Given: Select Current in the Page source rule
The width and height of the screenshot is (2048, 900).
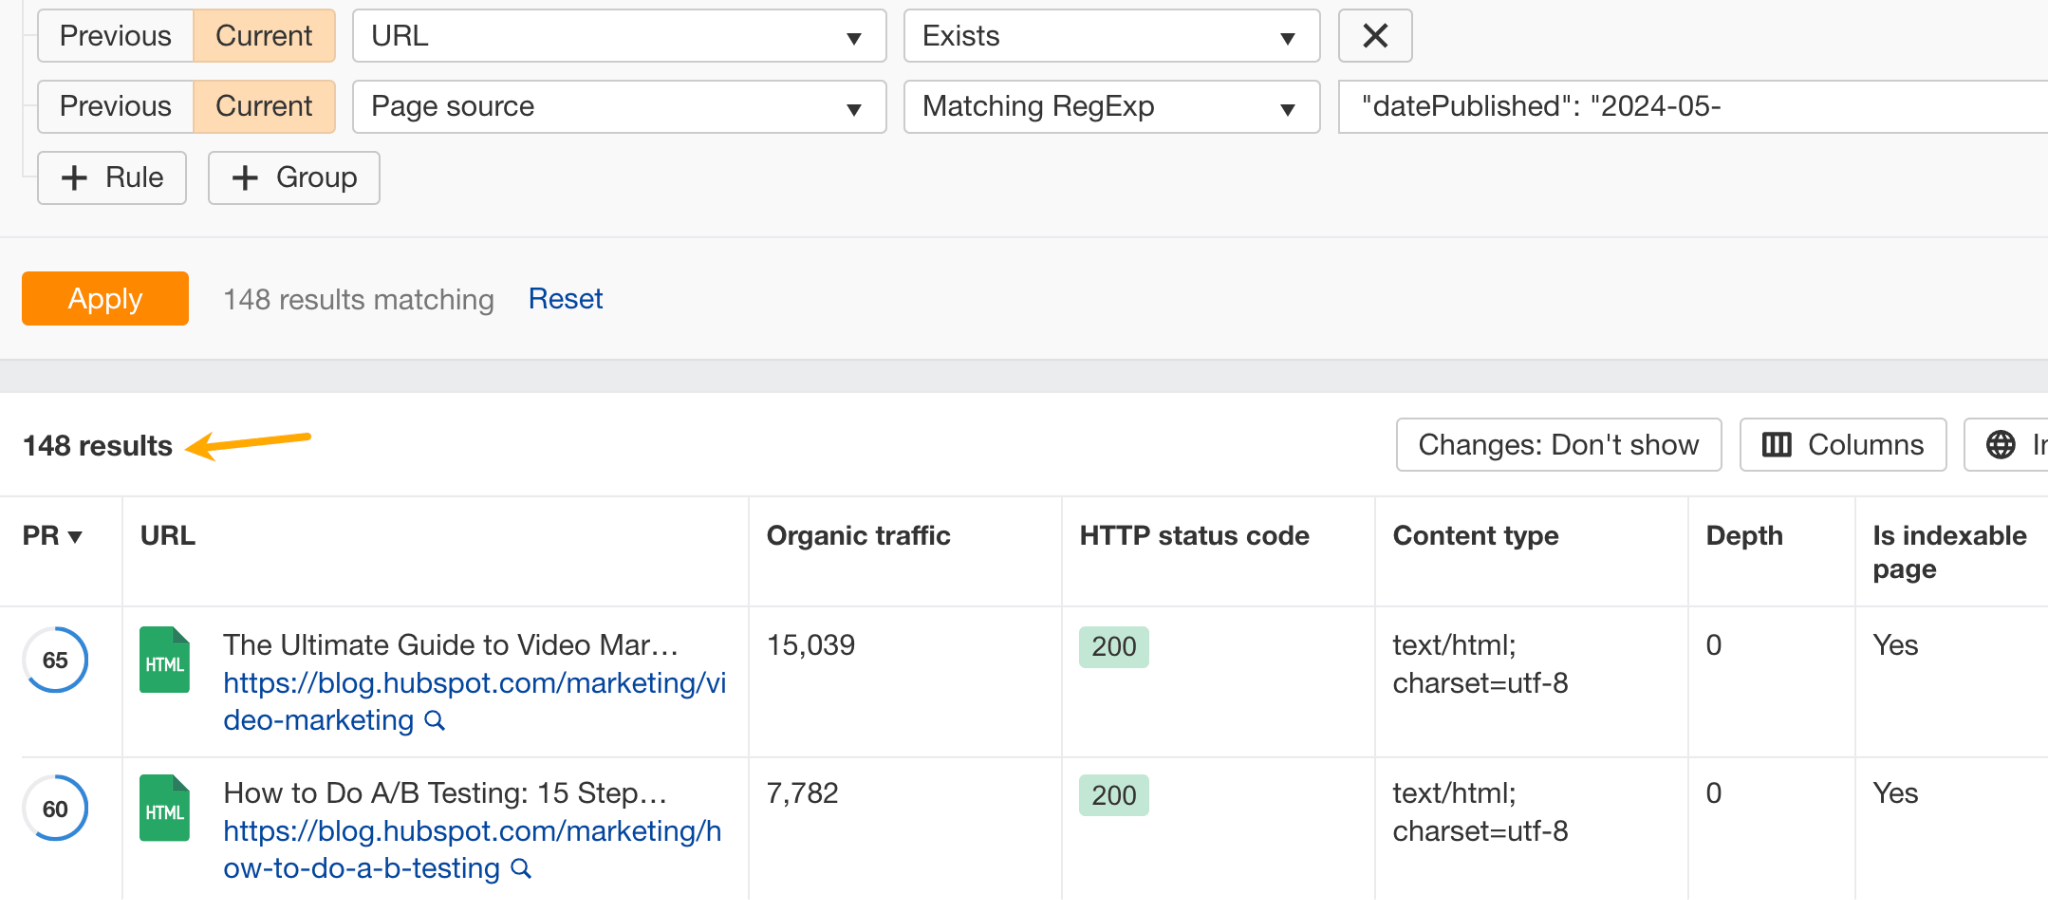Looking at the screenshot, I should click(263, 107).
